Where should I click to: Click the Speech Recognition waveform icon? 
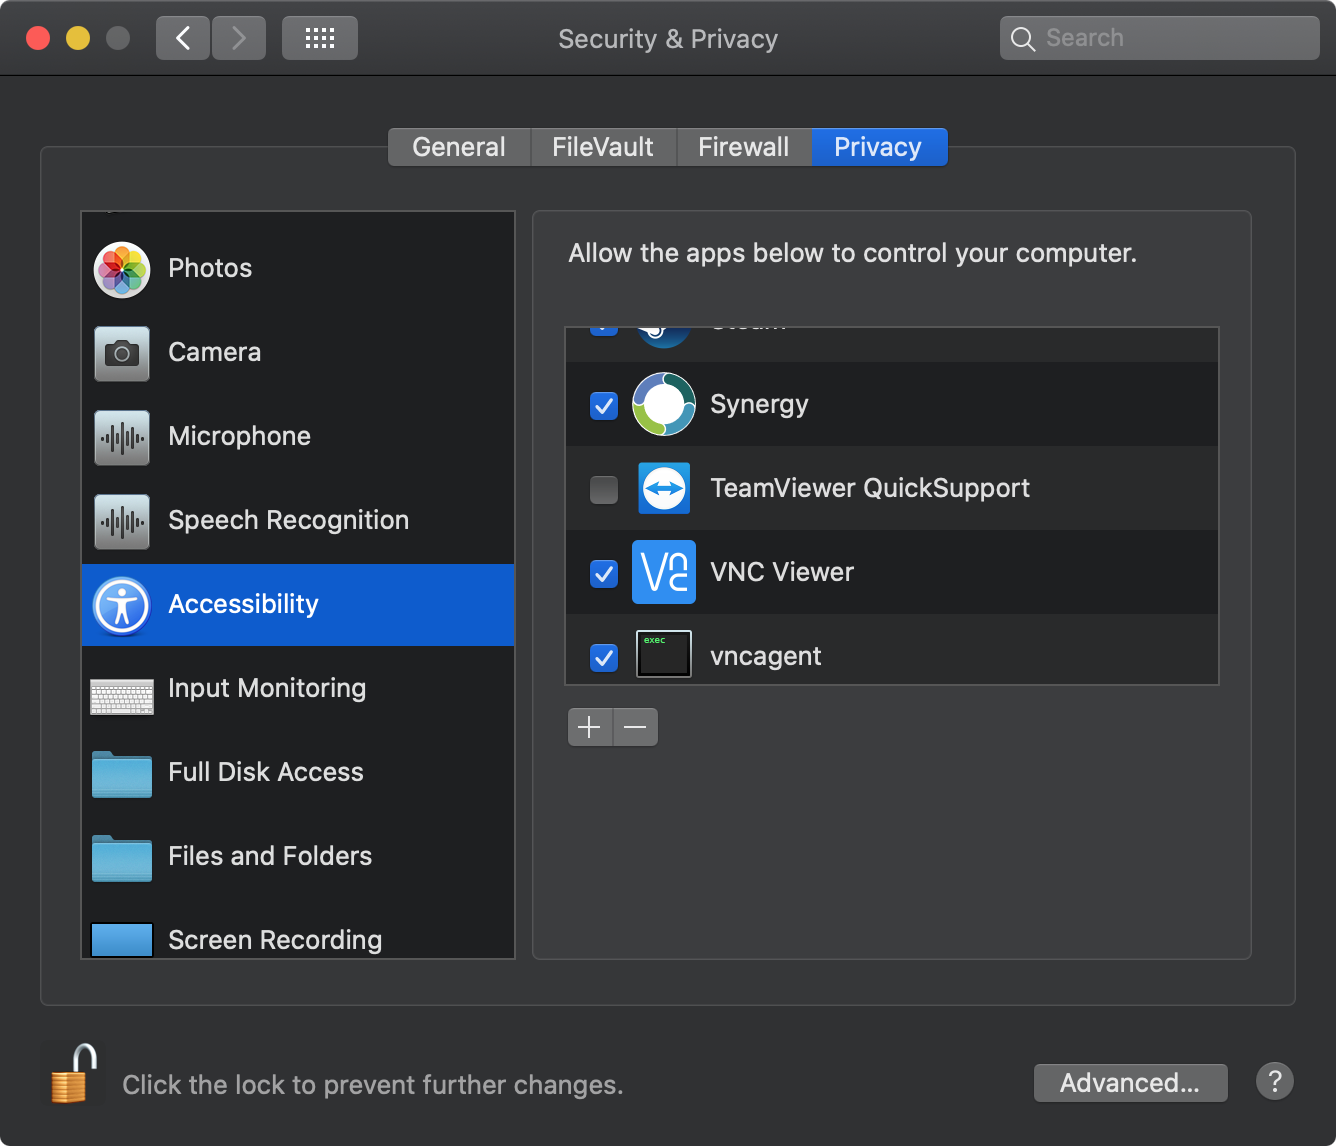click(x=122, y=522)
